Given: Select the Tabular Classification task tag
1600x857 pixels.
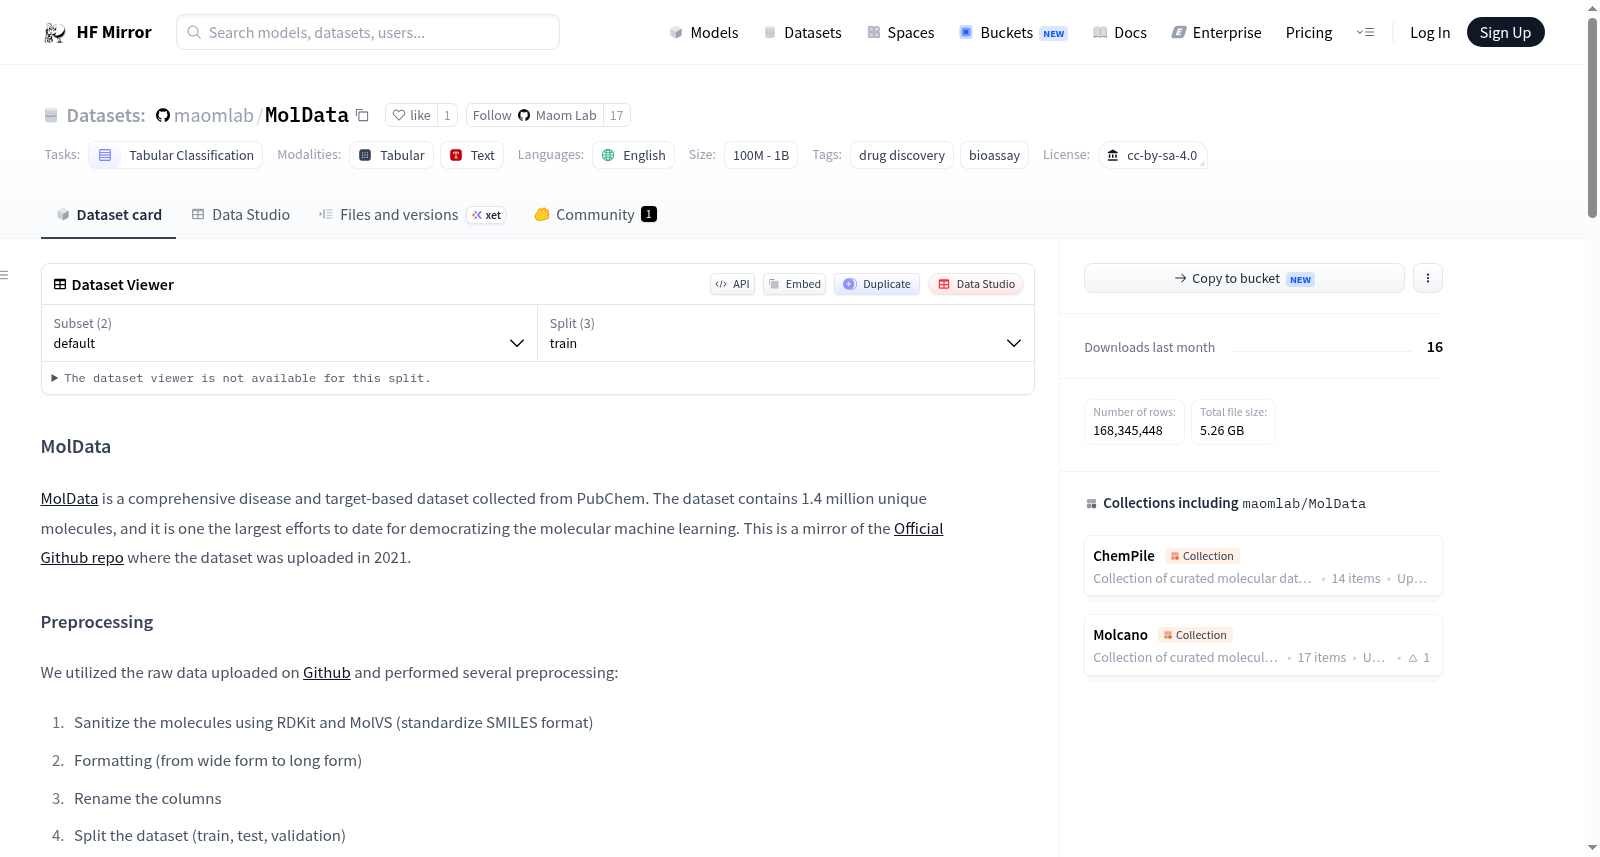Looking at the screenshot, I should [176, 155].
